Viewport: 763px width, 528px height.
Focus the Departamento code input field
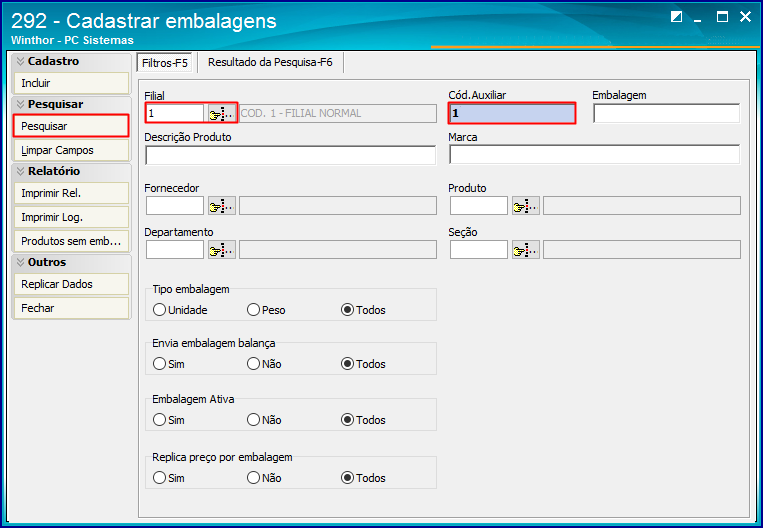click(x=175, y=250)
